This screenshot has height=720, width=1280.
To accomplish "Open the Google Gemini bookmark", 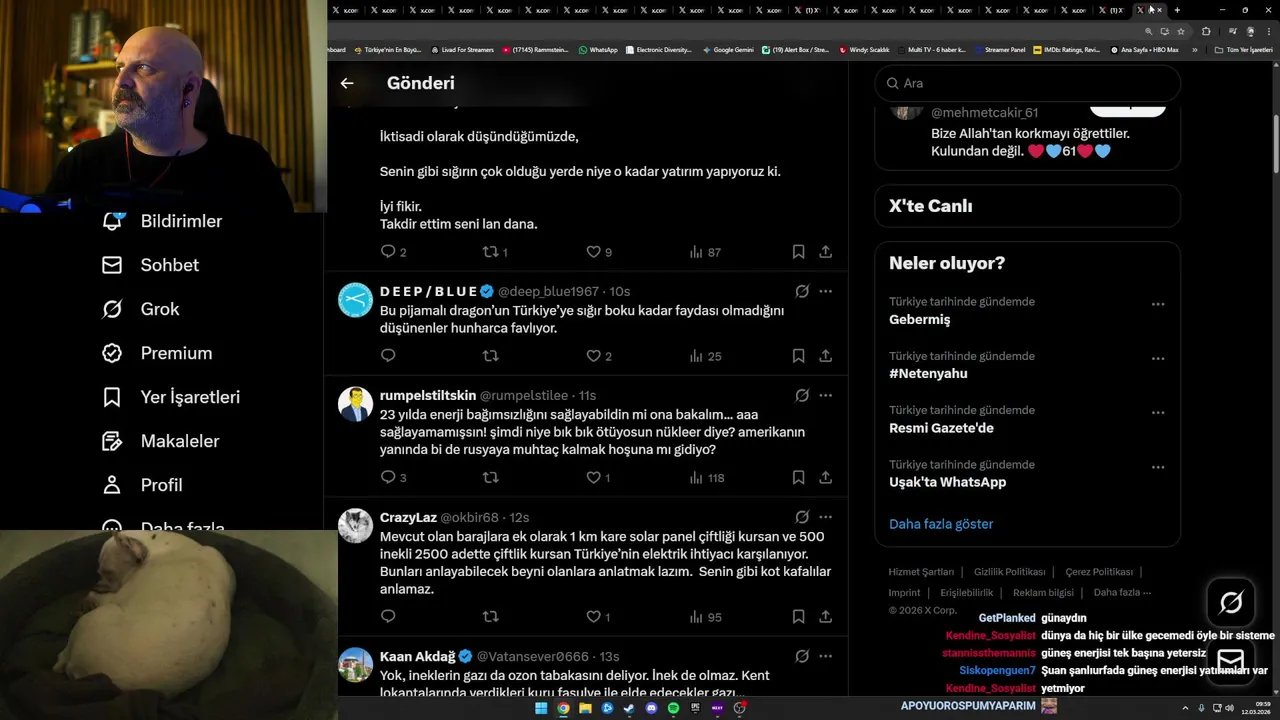I will tap(728, 49).
